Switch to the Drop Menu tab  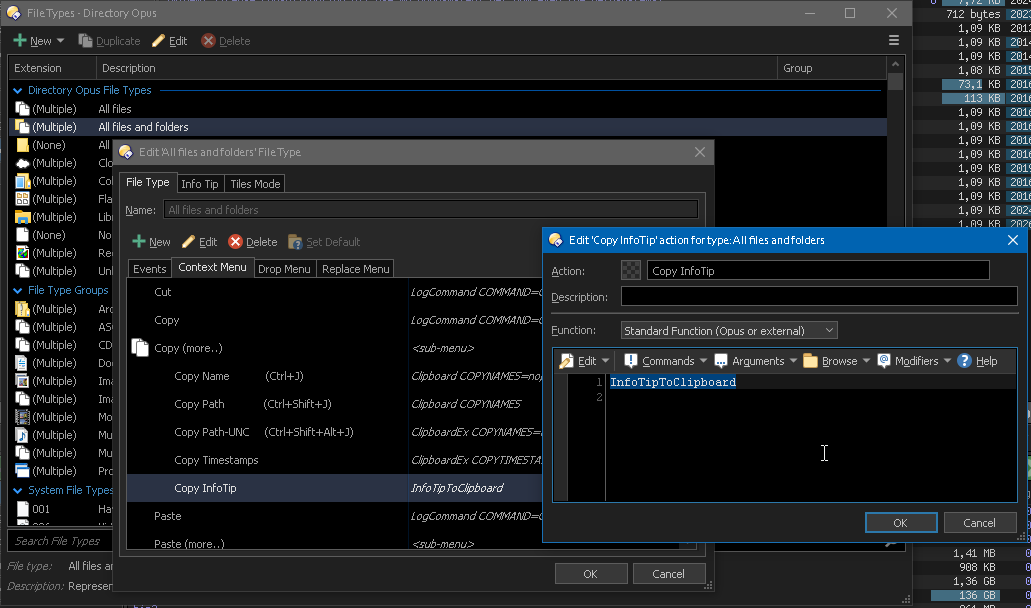tap(284, 269)
